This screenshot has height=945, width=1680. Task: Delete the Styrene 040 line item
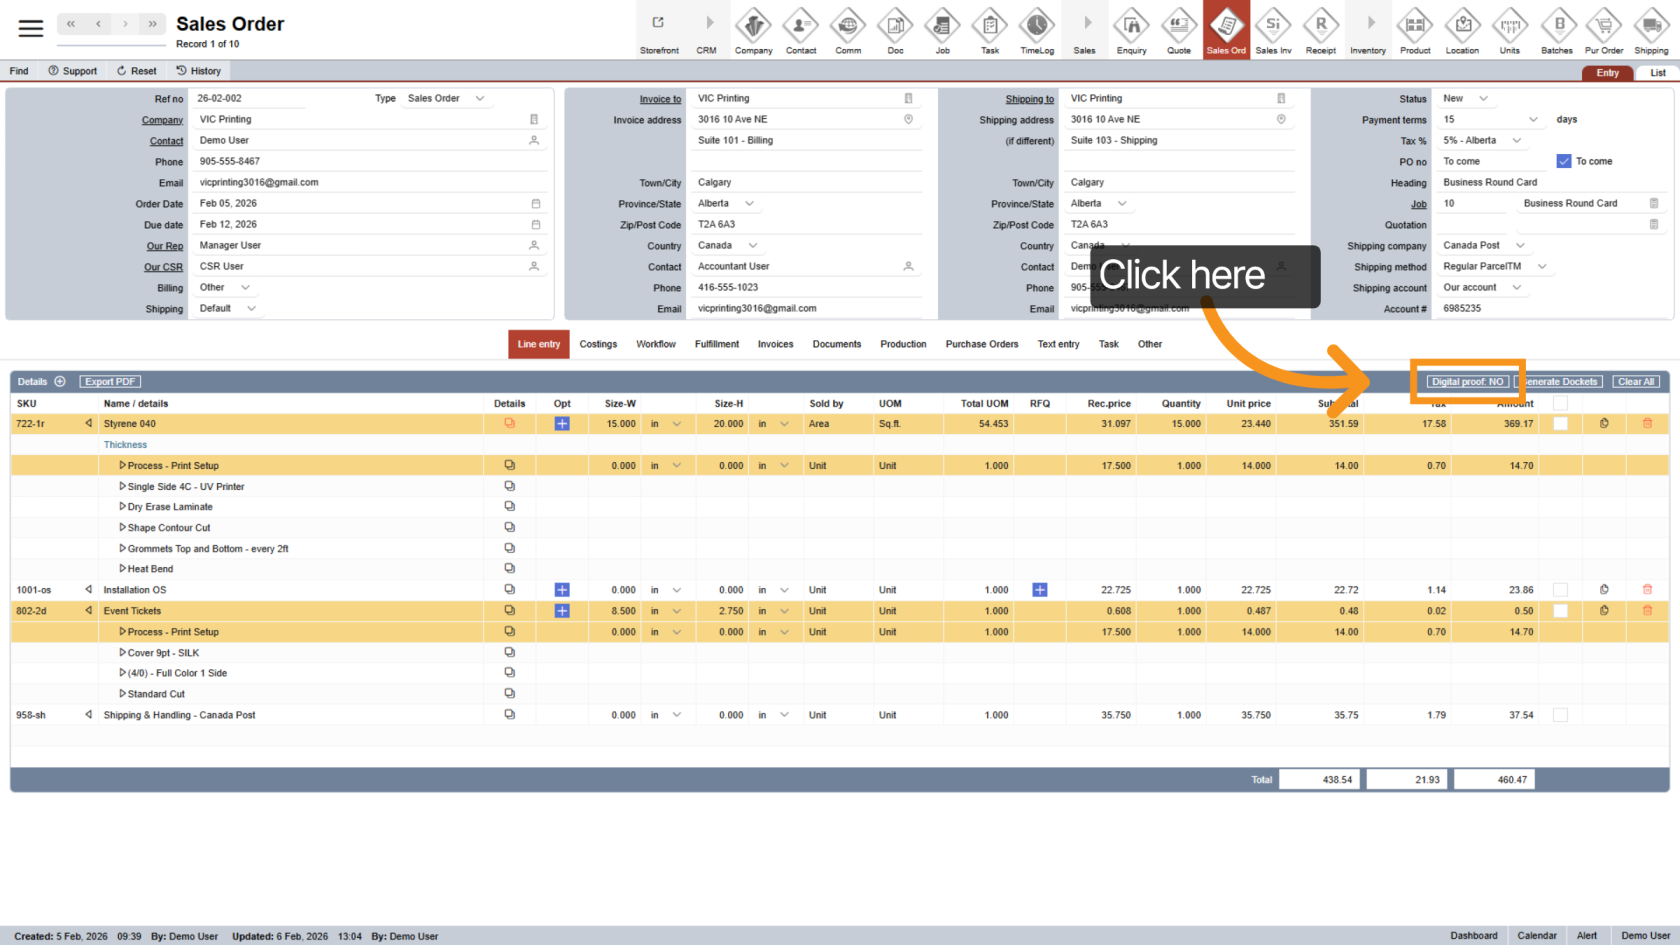(1647, 424)
